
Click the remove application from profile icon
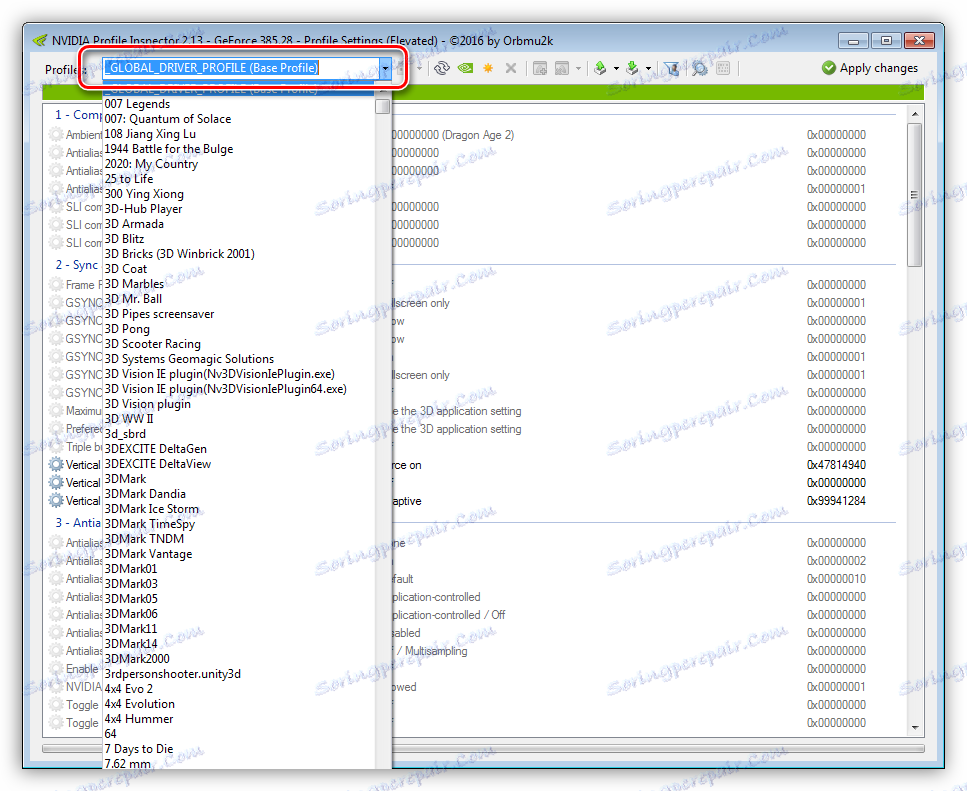pyautogui.click(x=562, y=68)
